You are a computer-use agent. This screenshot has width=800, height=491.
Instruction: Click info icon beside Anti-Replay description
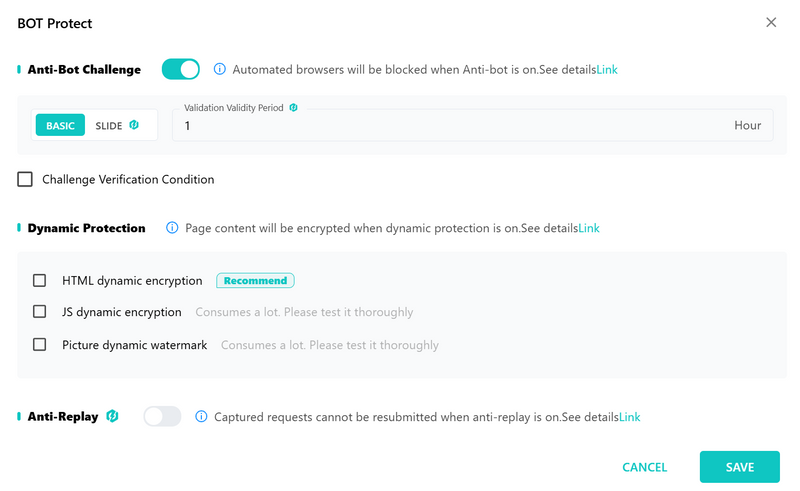201,416
